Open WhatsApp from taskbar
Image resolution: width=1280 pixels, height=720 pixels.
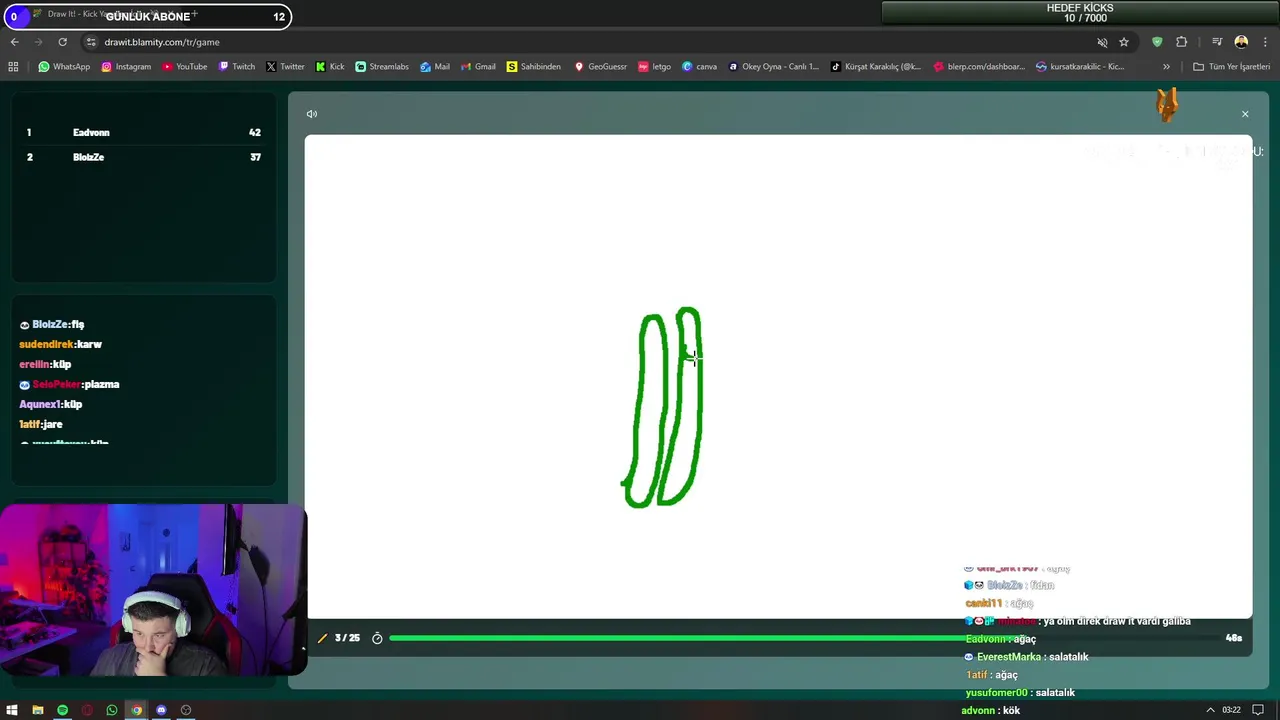click(x=111, y=710)
